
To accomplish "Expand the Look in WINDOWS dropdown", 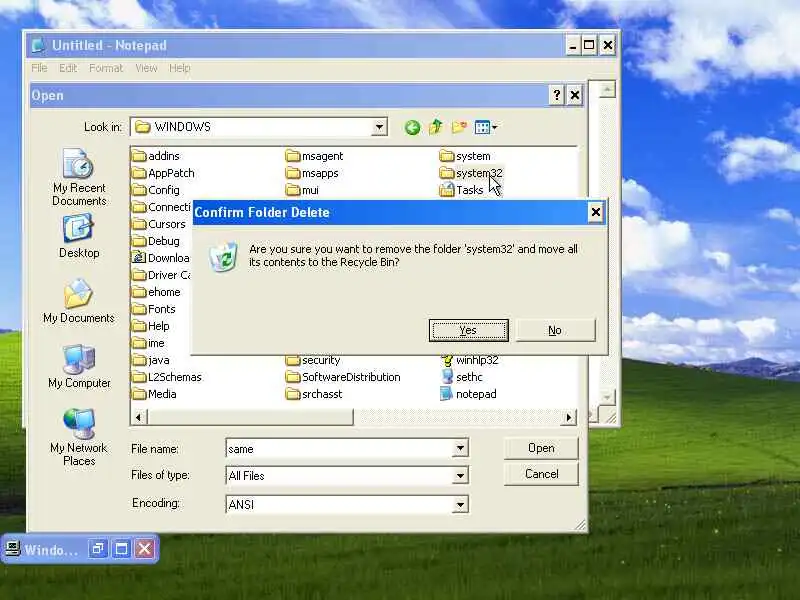I will point(379,127).
